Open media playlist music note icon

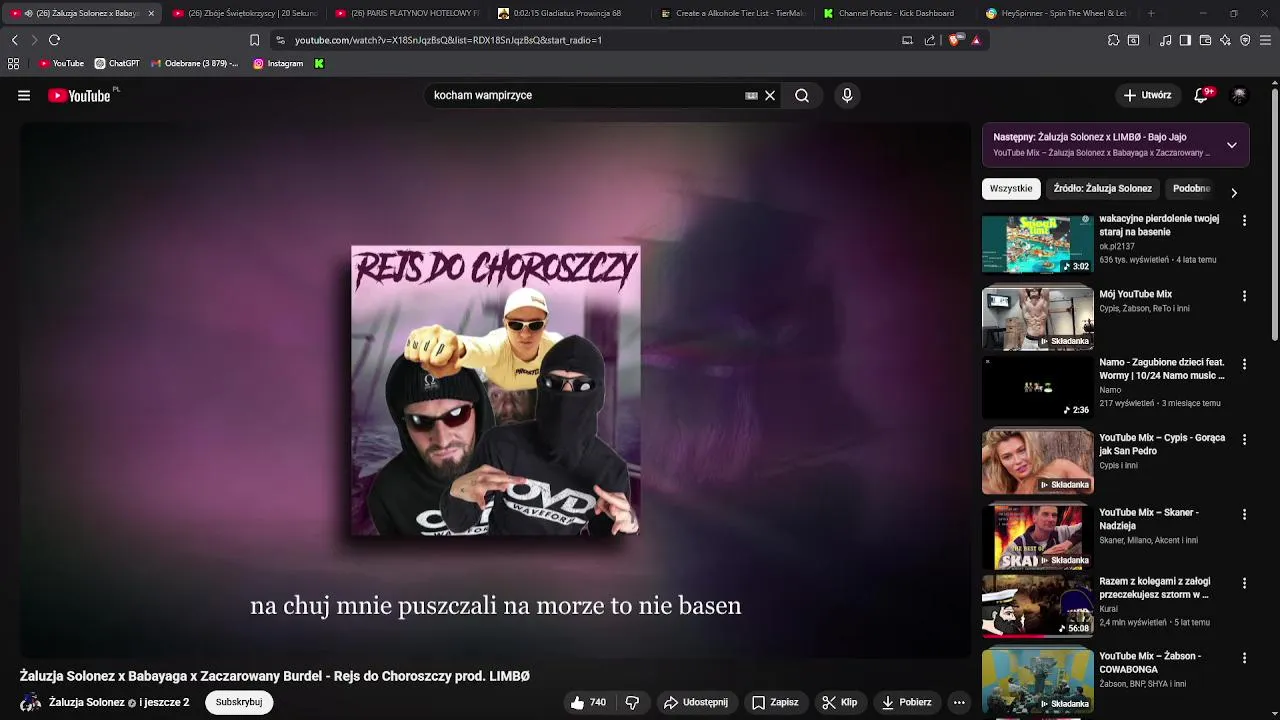point(1165,40)
